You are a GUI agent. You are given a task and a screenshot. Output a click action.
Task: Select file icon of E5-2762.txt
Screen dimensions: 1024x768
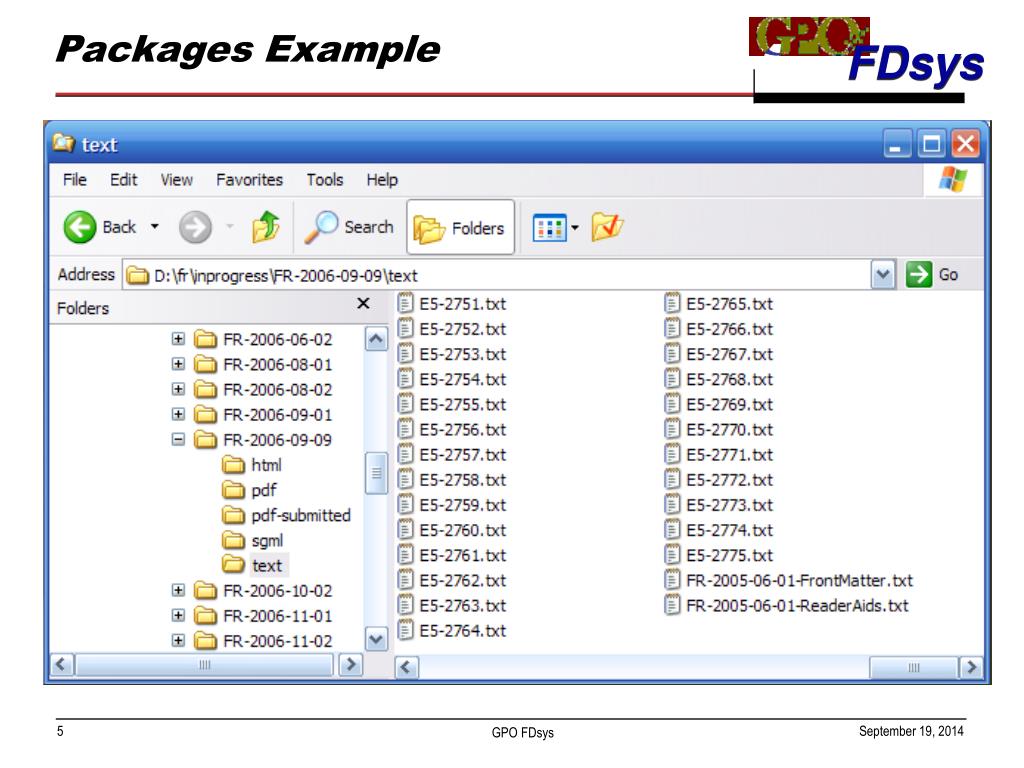click(x=406, y=580)
